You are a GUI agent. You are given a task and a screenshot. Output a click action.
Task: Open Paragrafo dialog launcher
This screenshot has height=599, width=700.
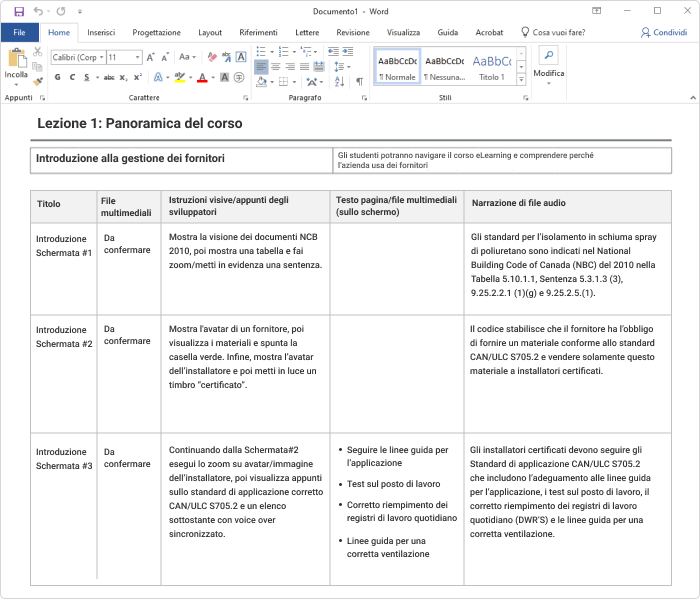point(364,98)
